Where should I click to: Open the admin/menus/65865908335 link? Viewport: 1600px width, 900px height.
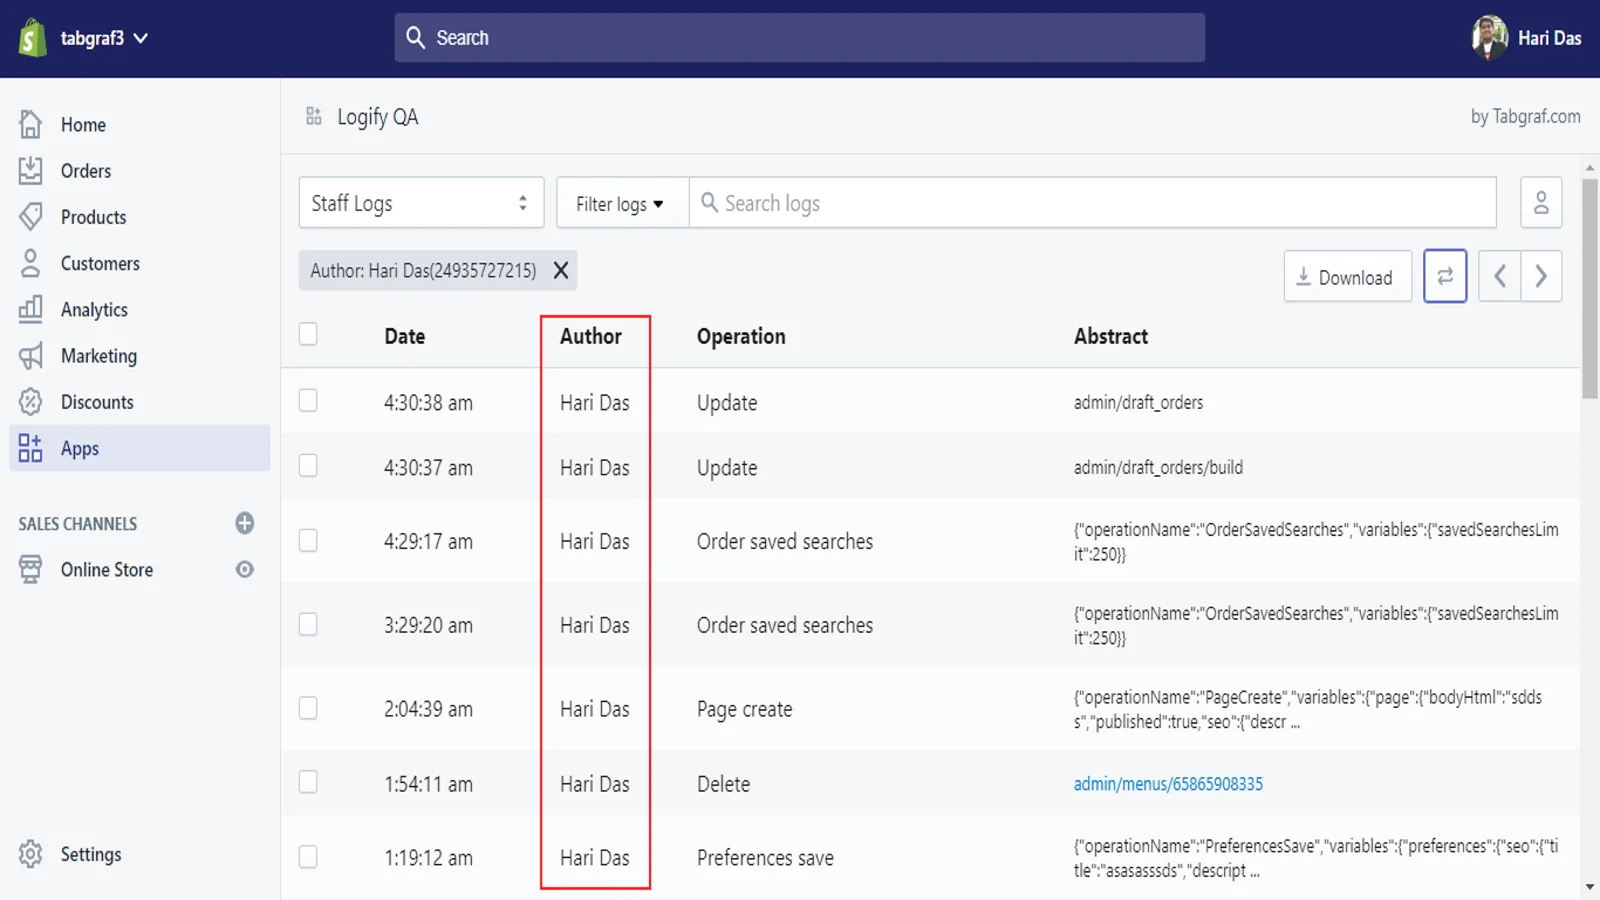(x=1168, y=784)
